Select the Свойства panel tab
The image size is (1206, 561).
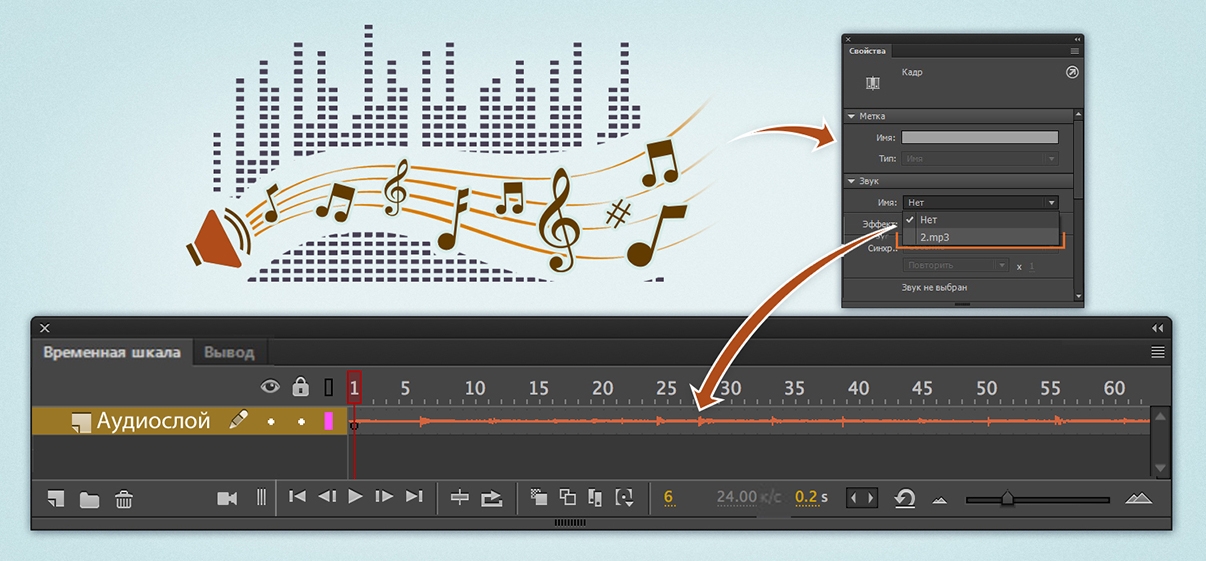(868, 50)
